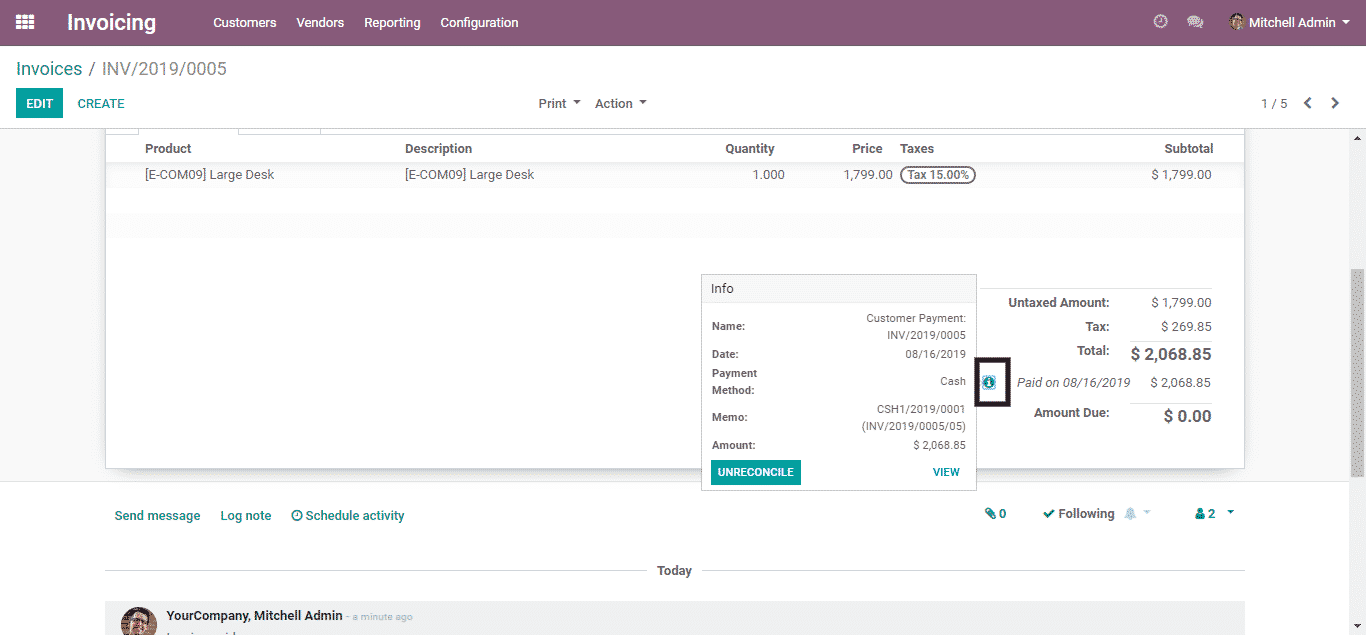1366x635 pixels.
Task: Click the clock activities icon
Action: [x=1160, y=22]
